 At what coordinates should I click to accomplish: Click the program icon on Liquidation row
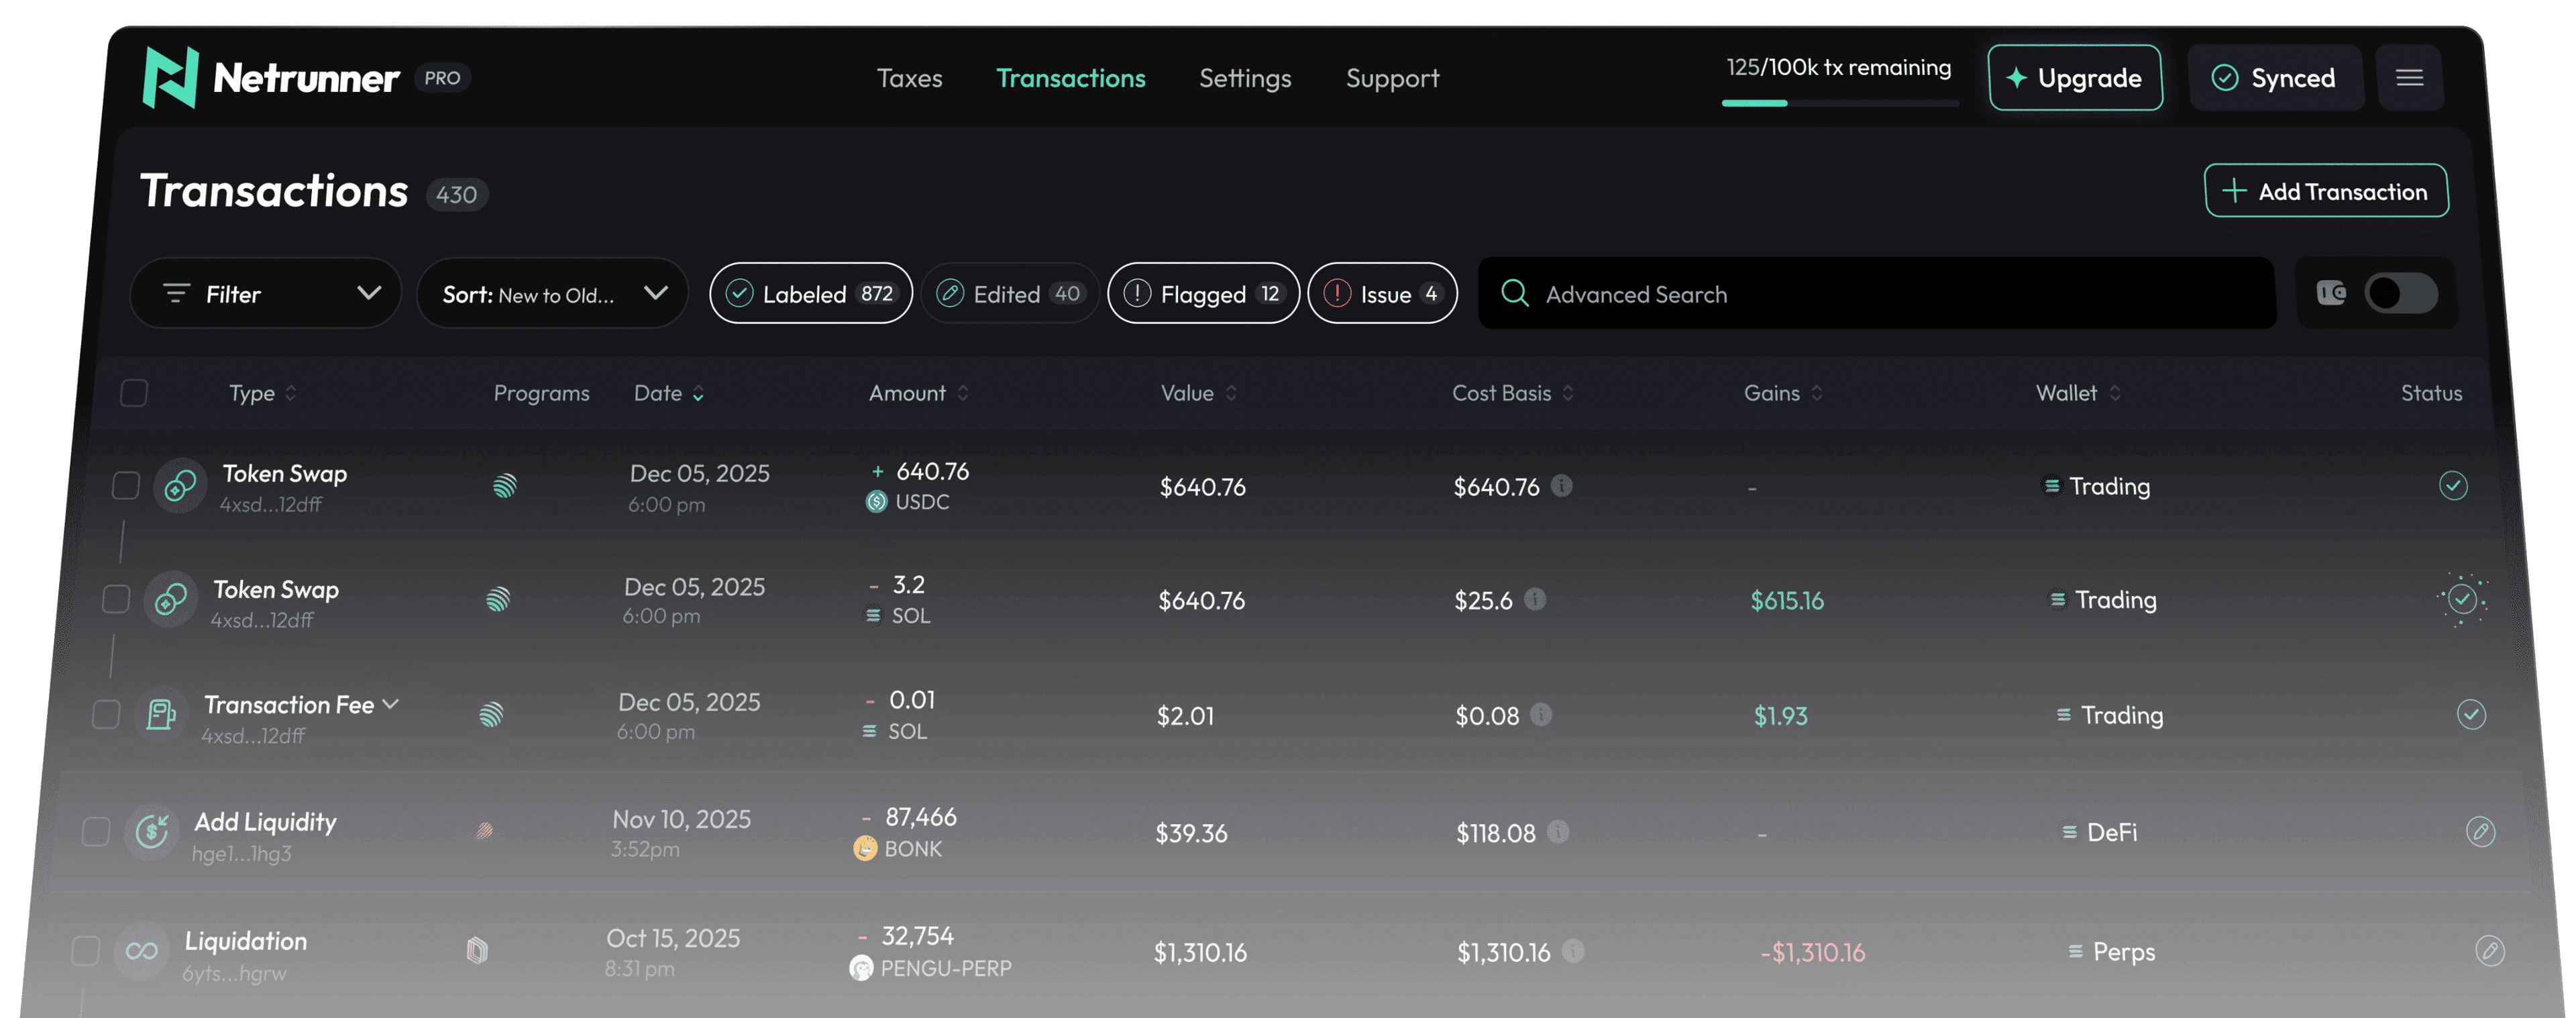[x=477, y=950]
